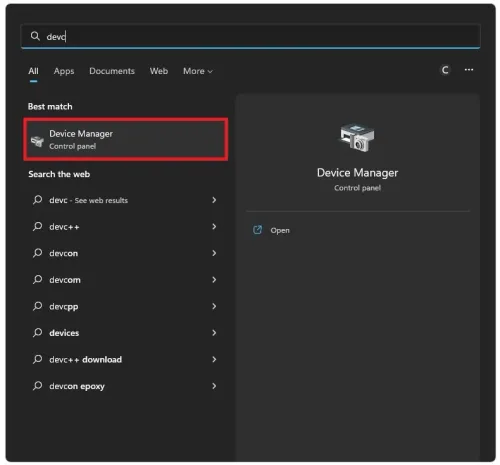Click the search magnifier icon in search box

coord(35,36)
